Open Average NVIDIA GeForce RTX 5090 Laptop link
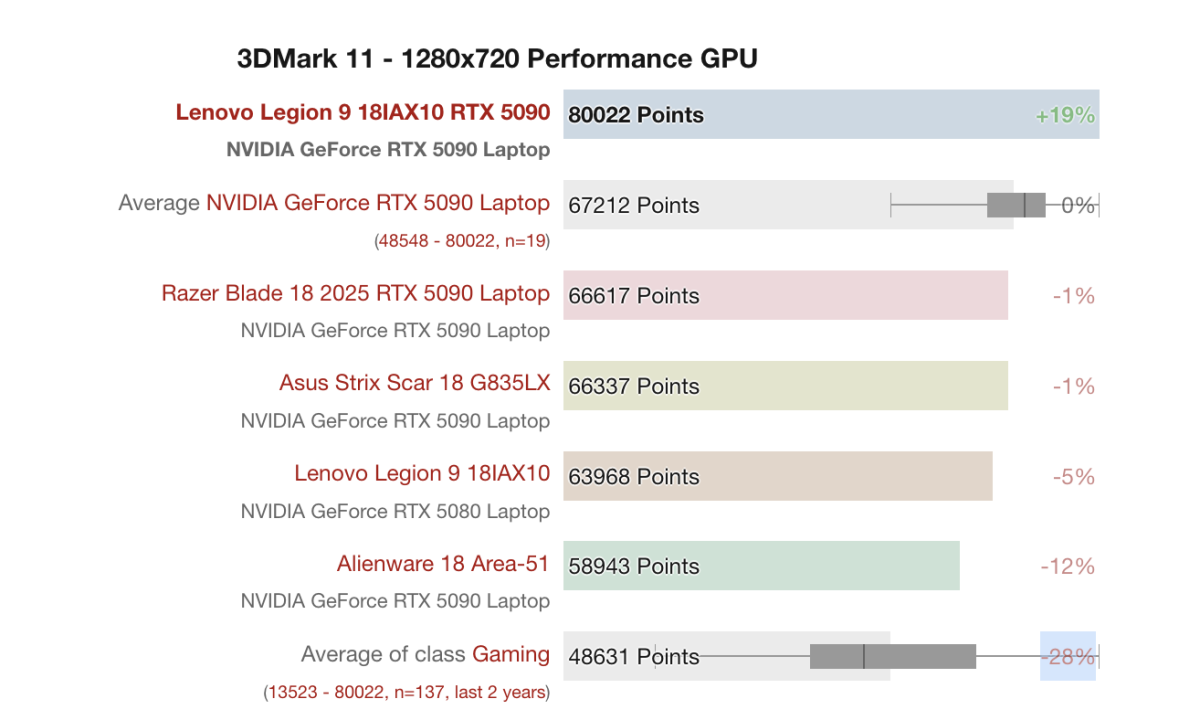 coord(377,203)
